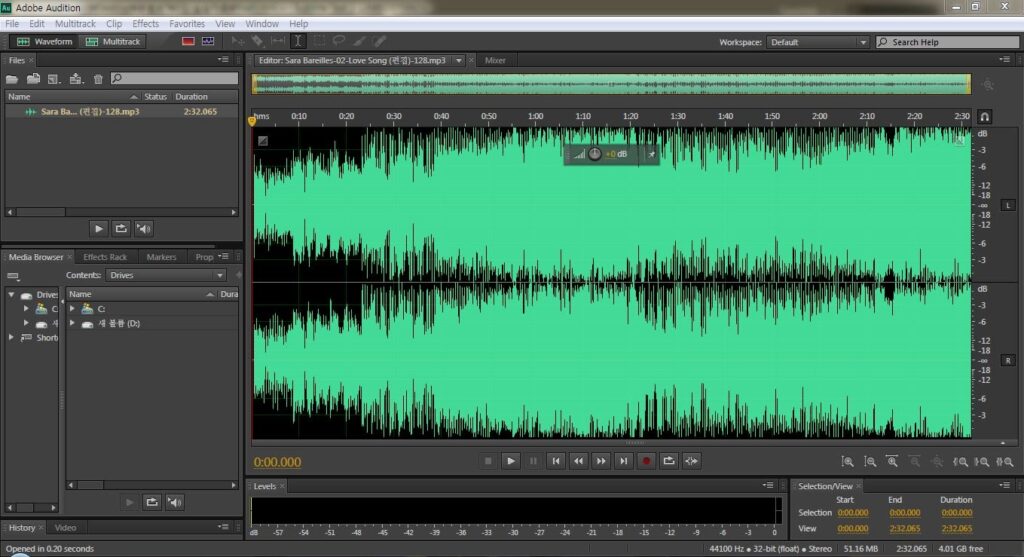Click the transport Play button
The height and width of the screenshot is (557, 1024).
click(x=511, y=461)
